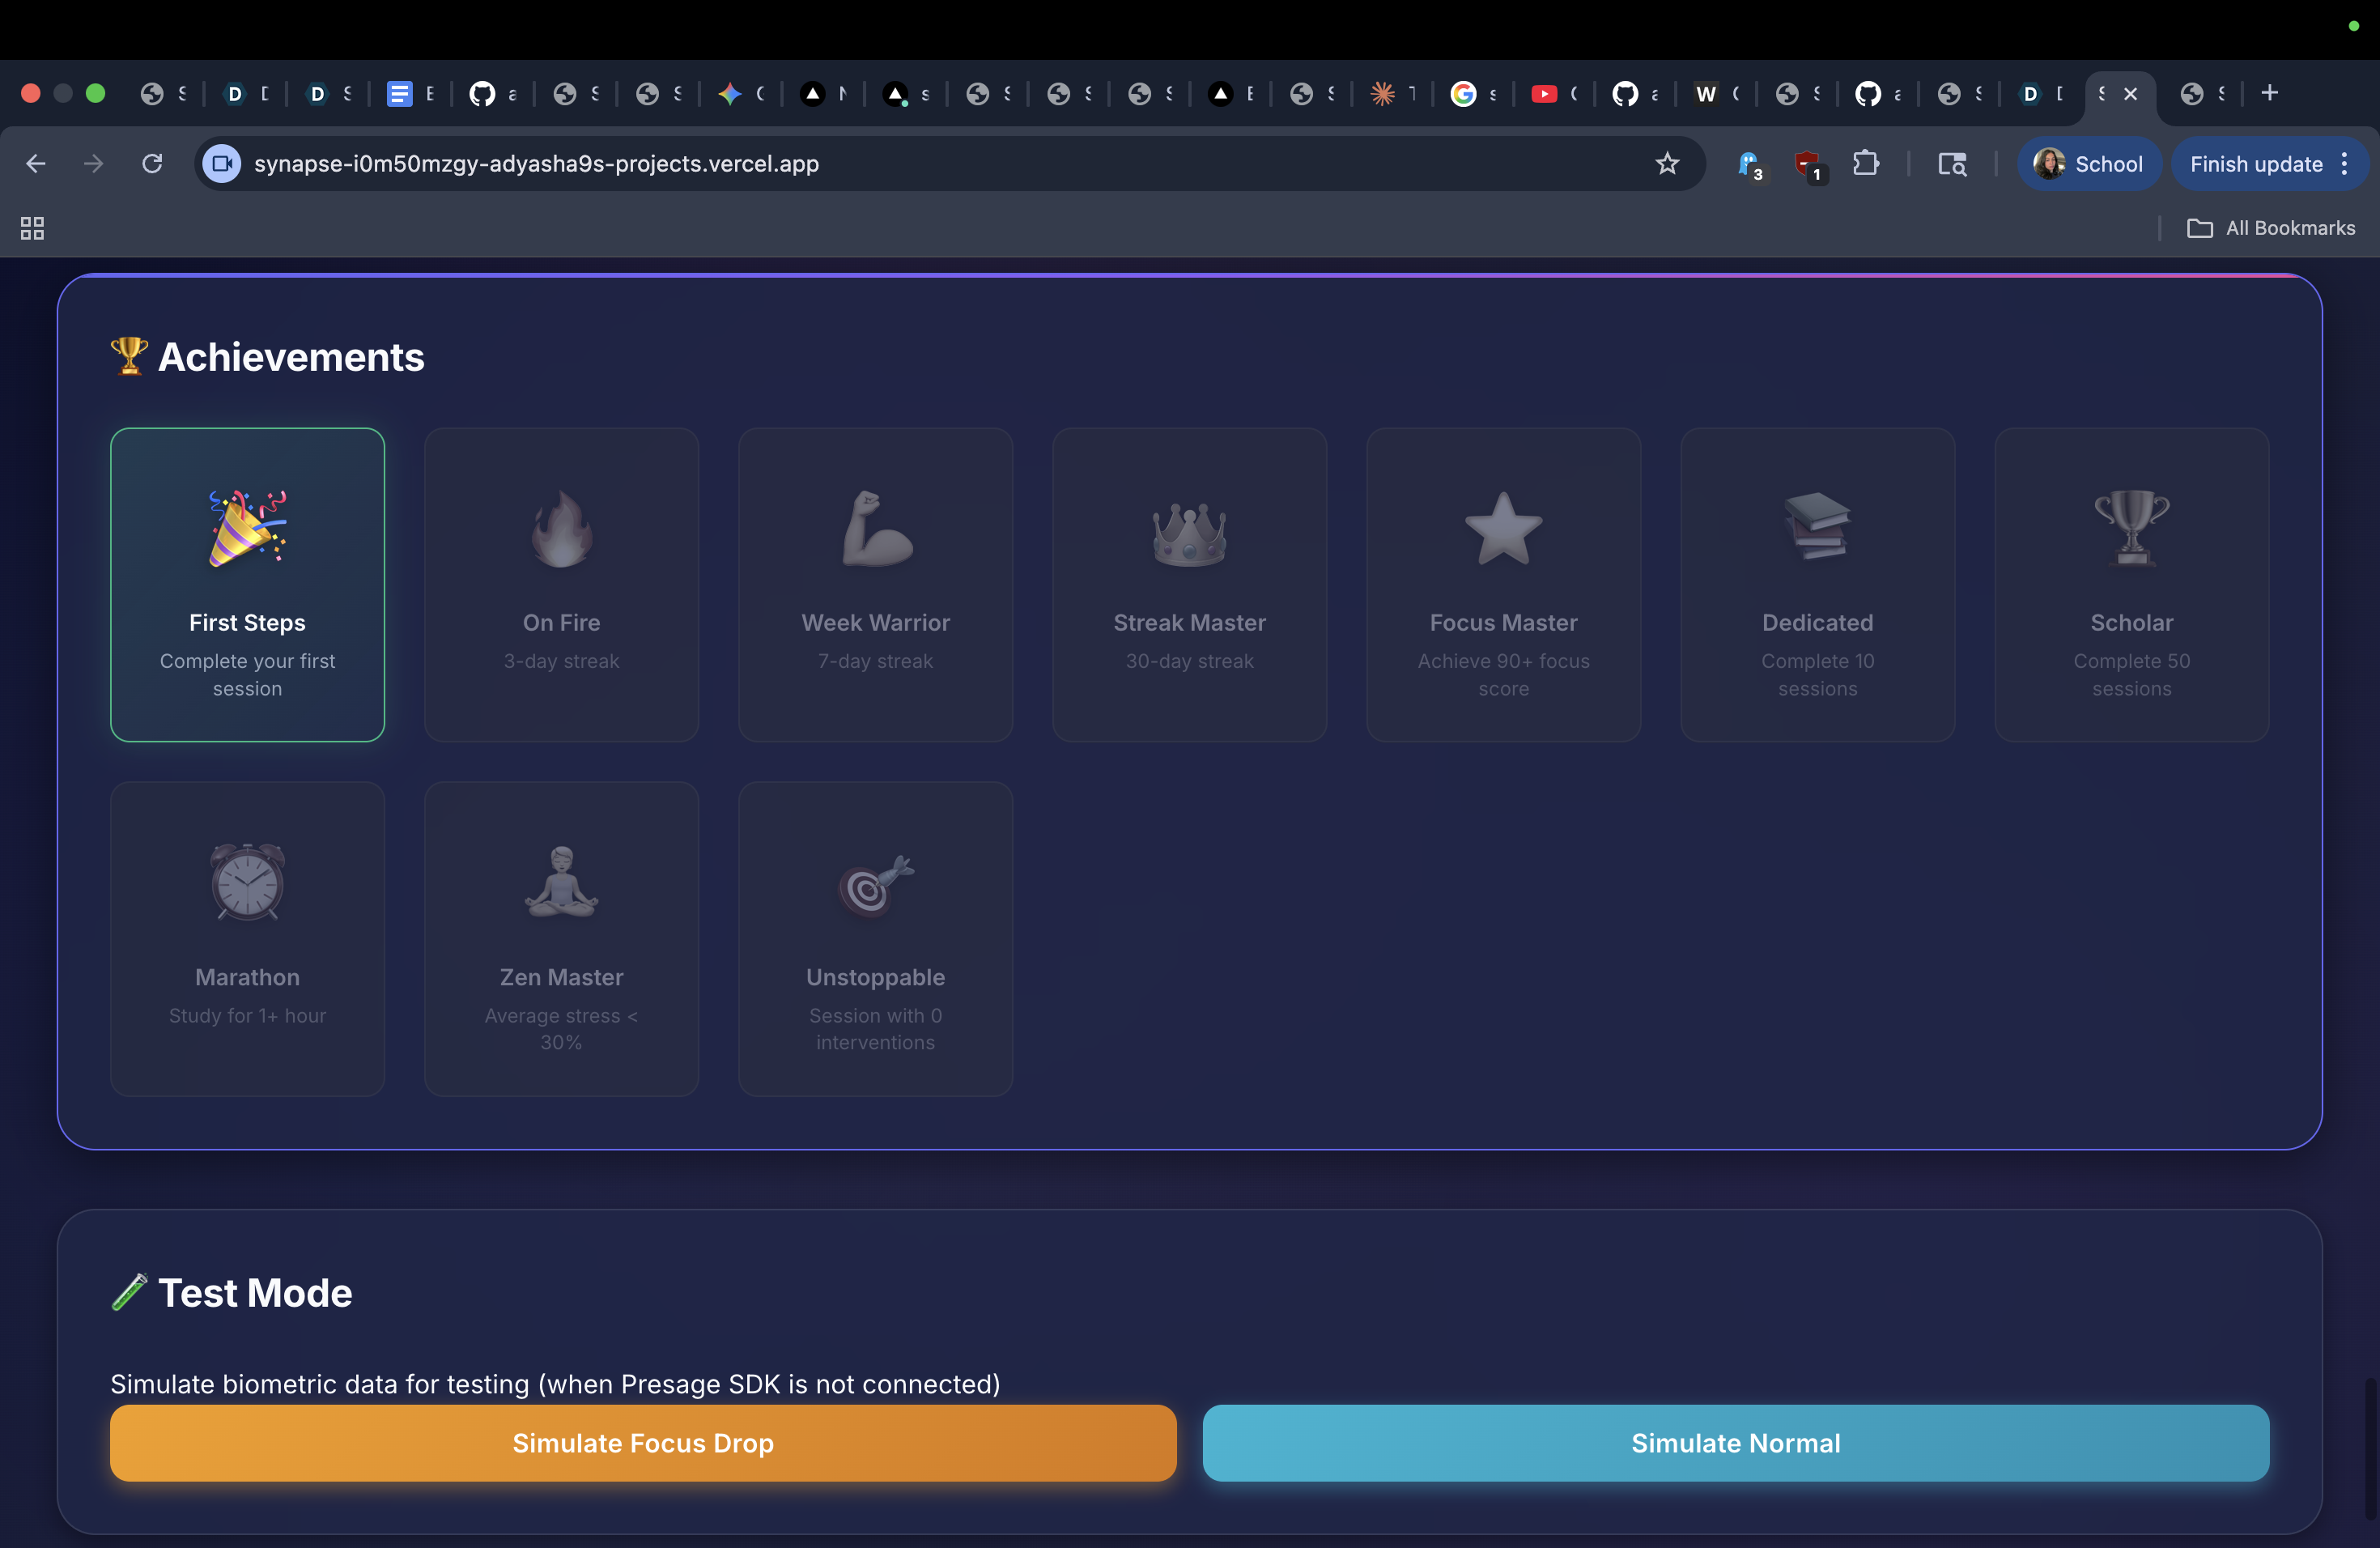The width and height of the screenshot is (2380, 1548).
Task: Click the Week Warrior flexed bicep icon
Action: 875,528
